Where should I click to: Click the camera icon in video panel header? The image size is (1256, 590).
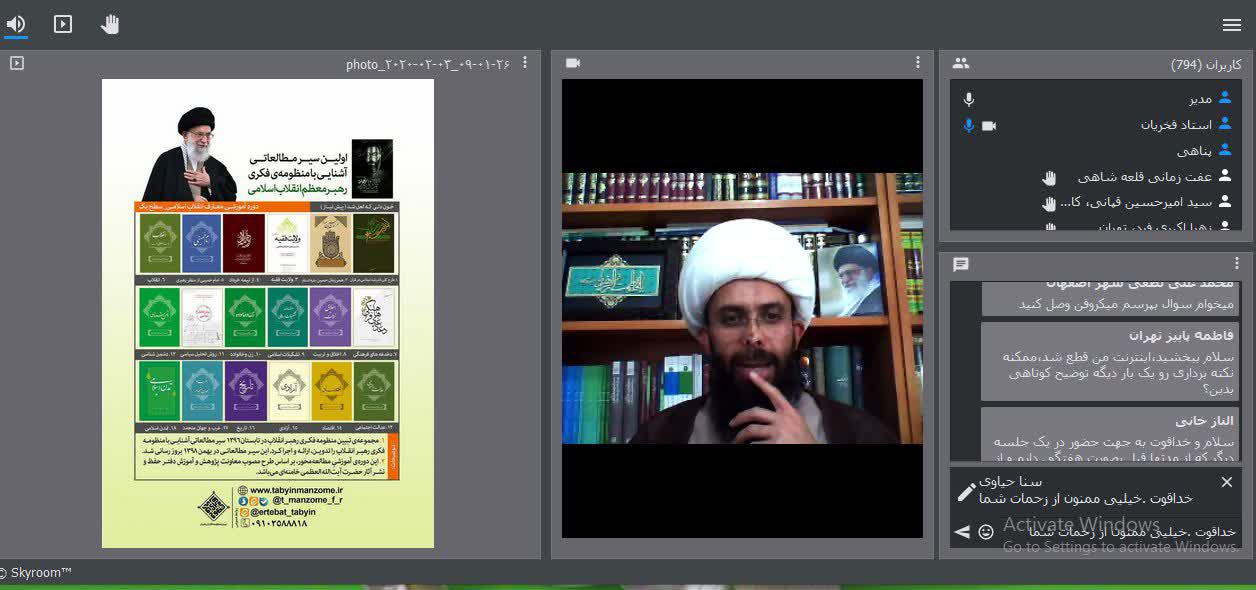573,63
